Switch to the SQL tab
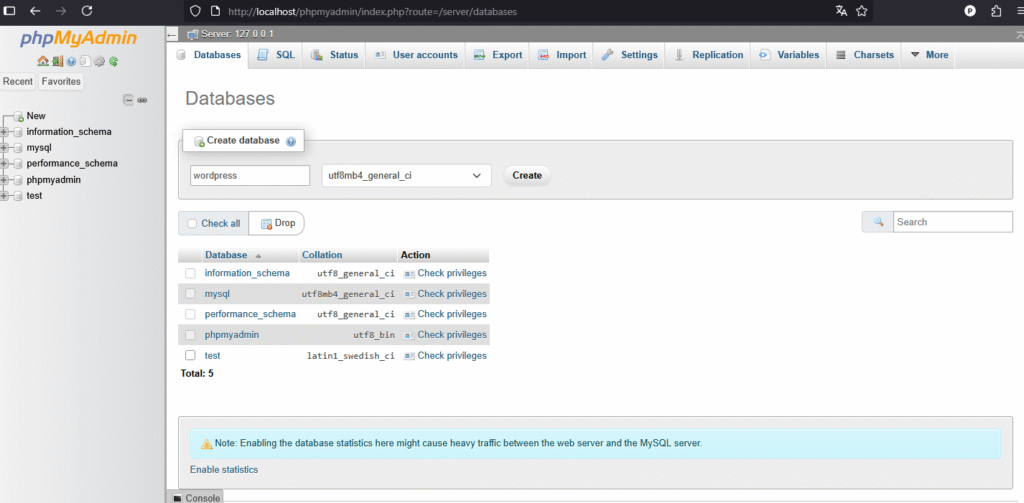 pyautogui.click(x=276, y=55)
